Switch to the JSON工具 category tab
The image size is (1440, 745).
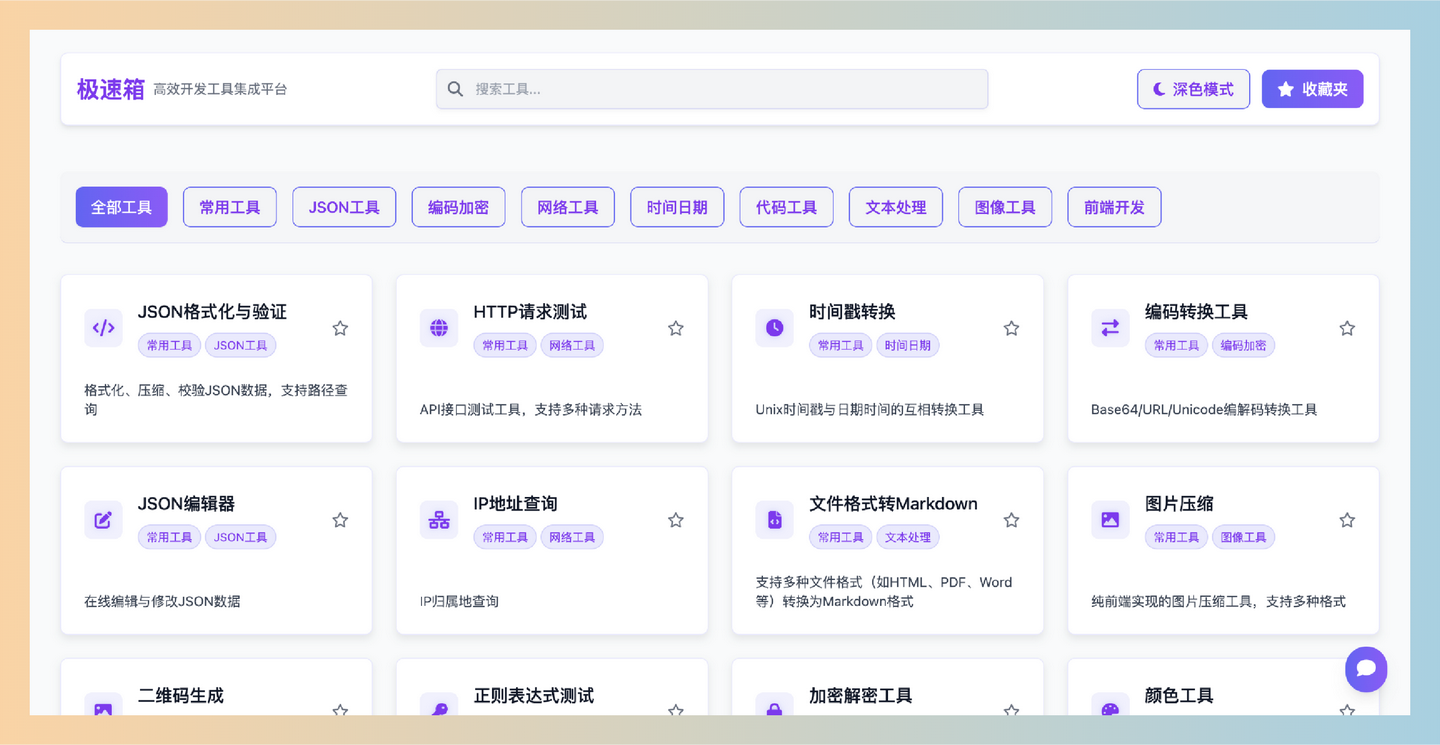pos(344,207)
